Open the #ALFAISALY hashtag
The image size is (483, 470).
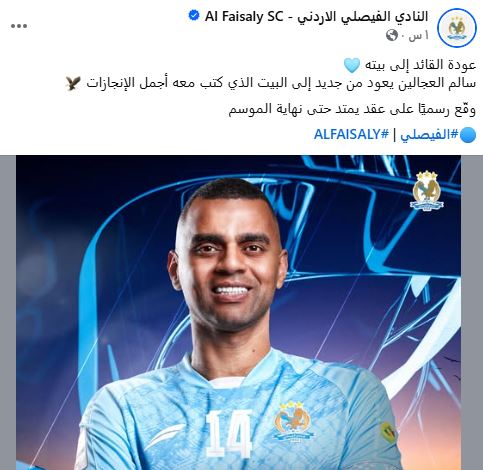point(351,135)
